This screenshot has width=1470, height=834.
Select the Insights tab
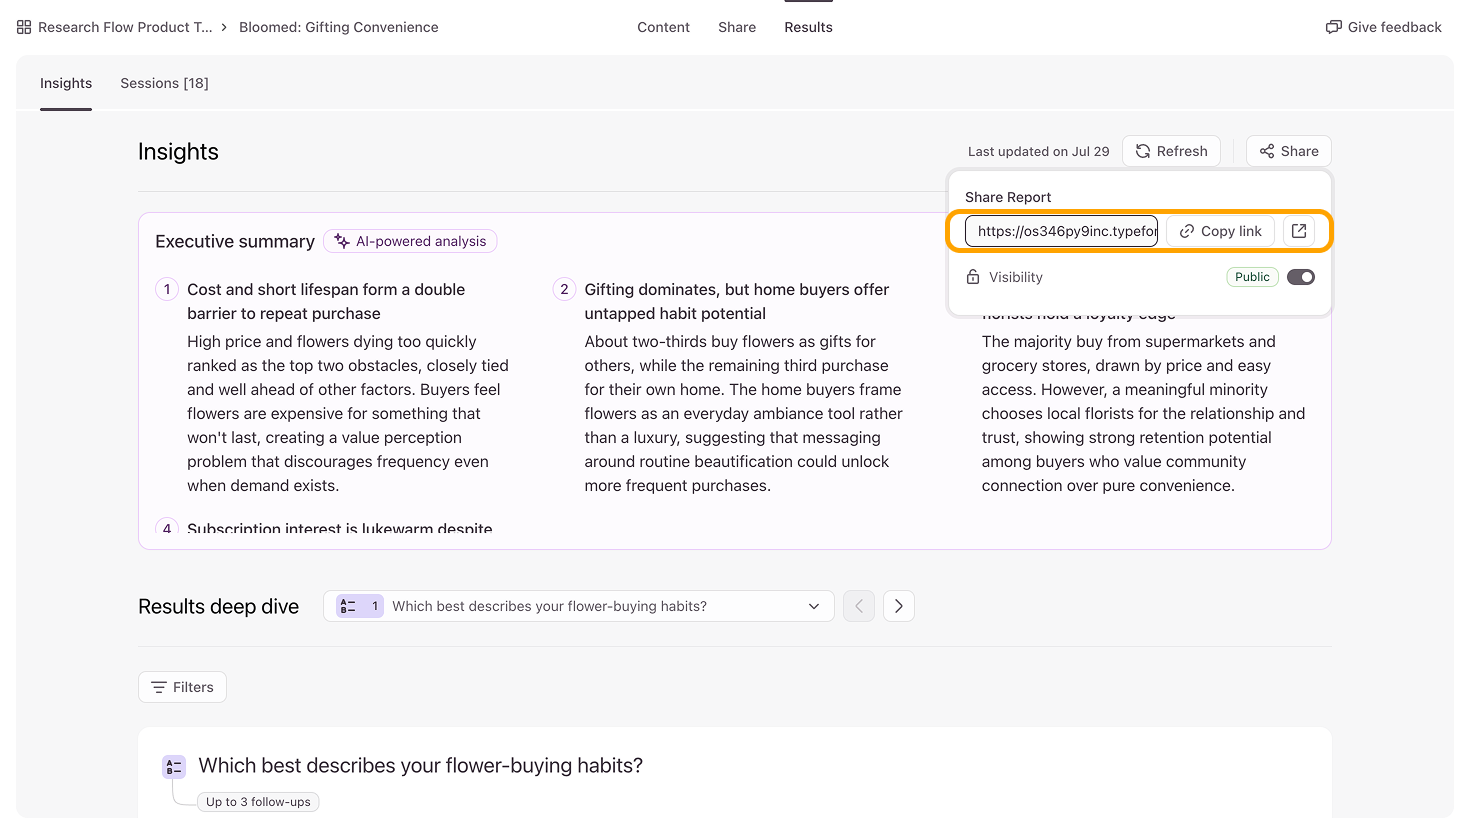[66, 83]
